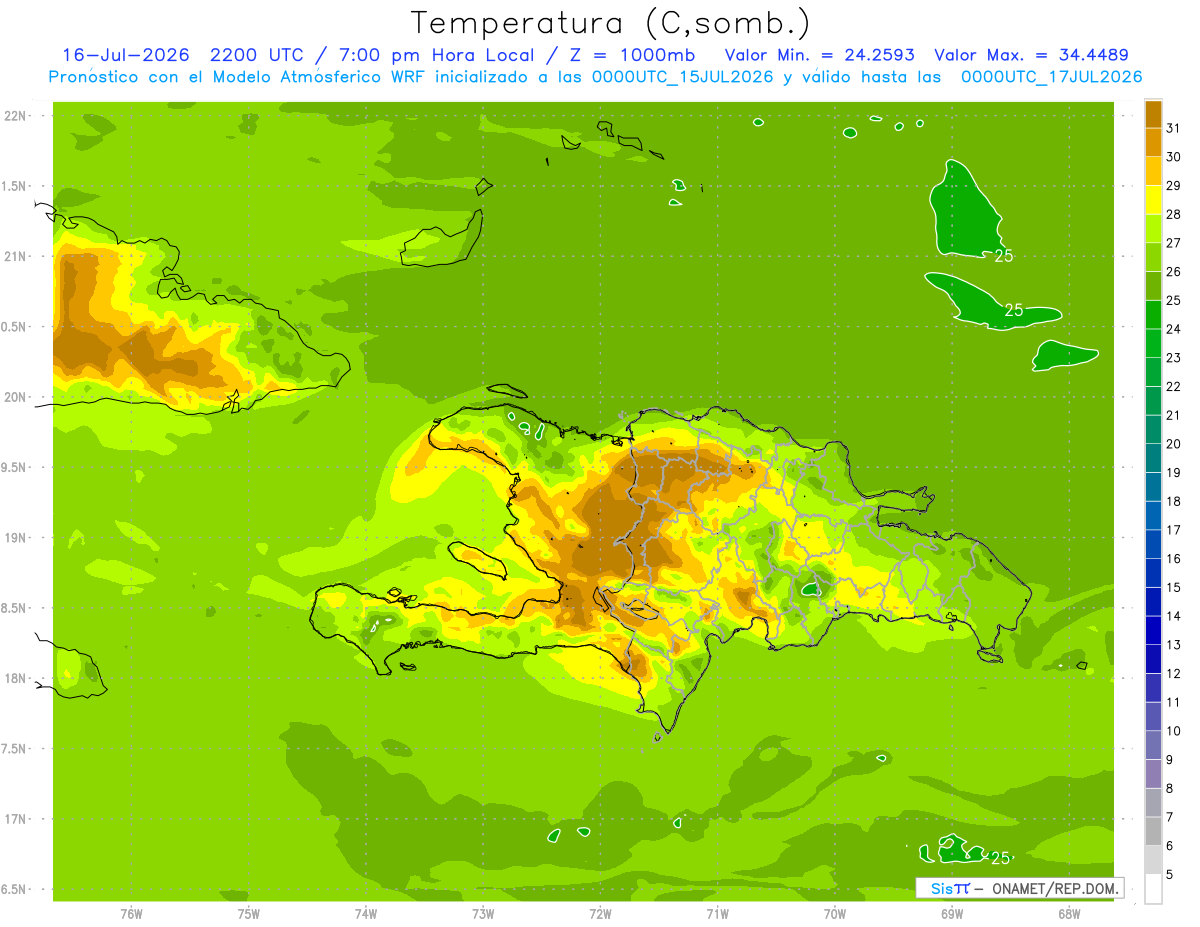Click the "21N" latitude label
Screen dimensions: 1200x927
[16, 256]
